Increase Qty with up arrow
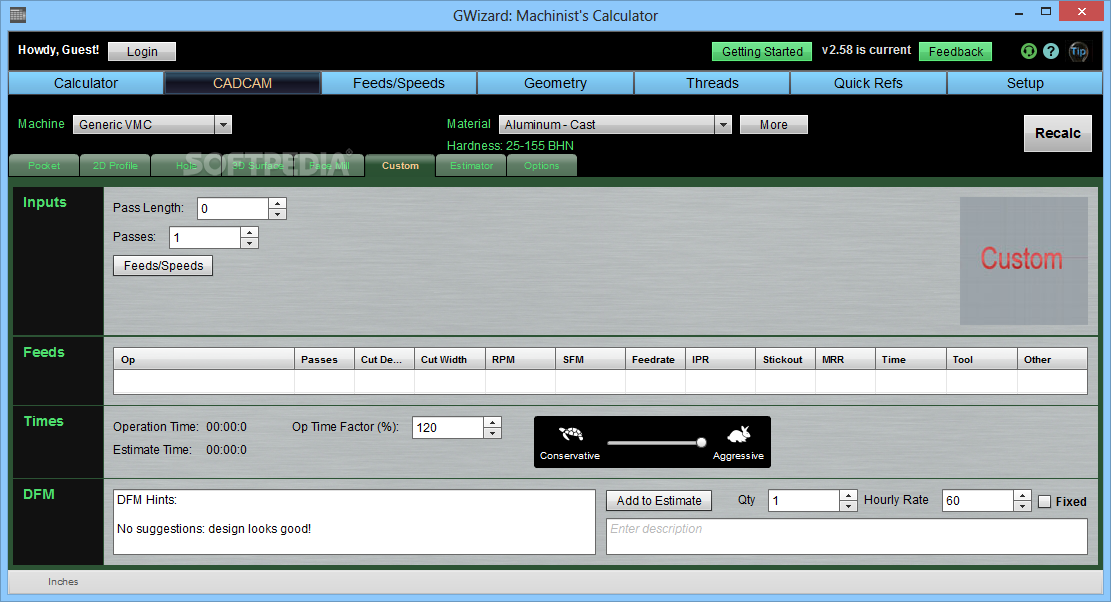 (x=848, y=496)
